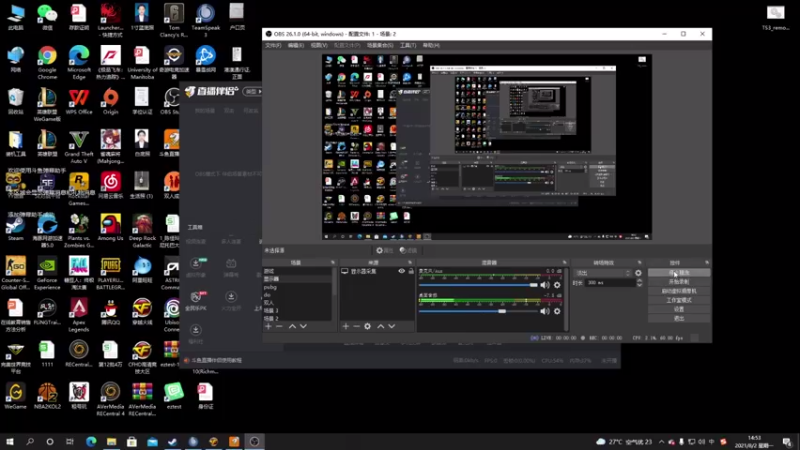Toggle lock on 显示器采集 source
This screenshot has width=800, height=450.
(411, 271)
